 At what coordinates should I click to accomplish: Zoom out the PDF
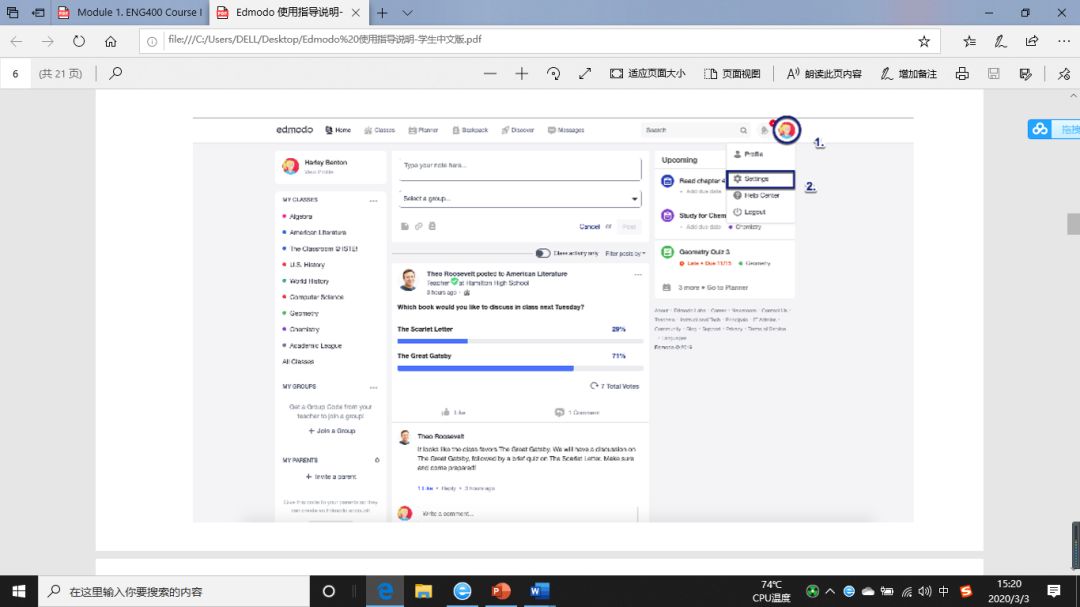[490, 74]
